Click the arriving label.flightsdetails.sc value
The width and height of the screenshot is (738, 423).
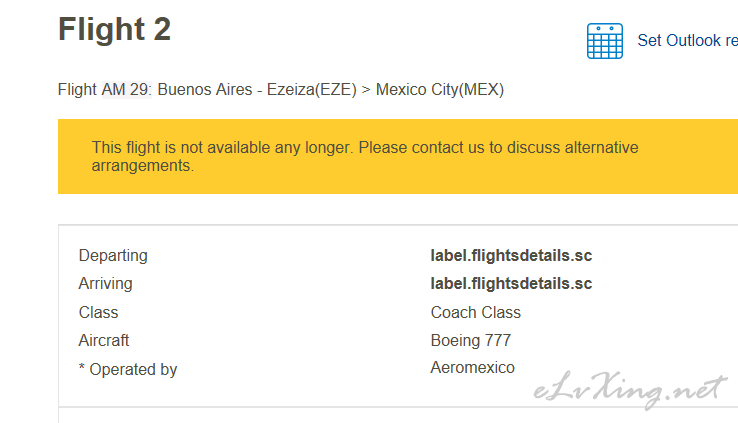(511, 284)
